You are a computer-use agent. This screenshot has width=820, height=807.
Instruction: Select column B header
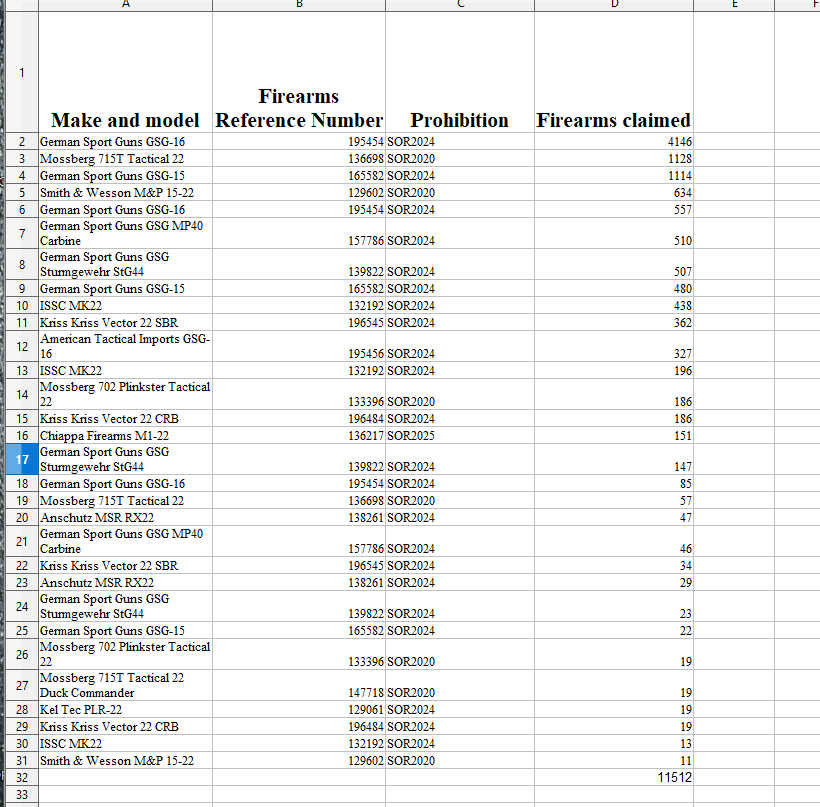click(x=299, y=5)
